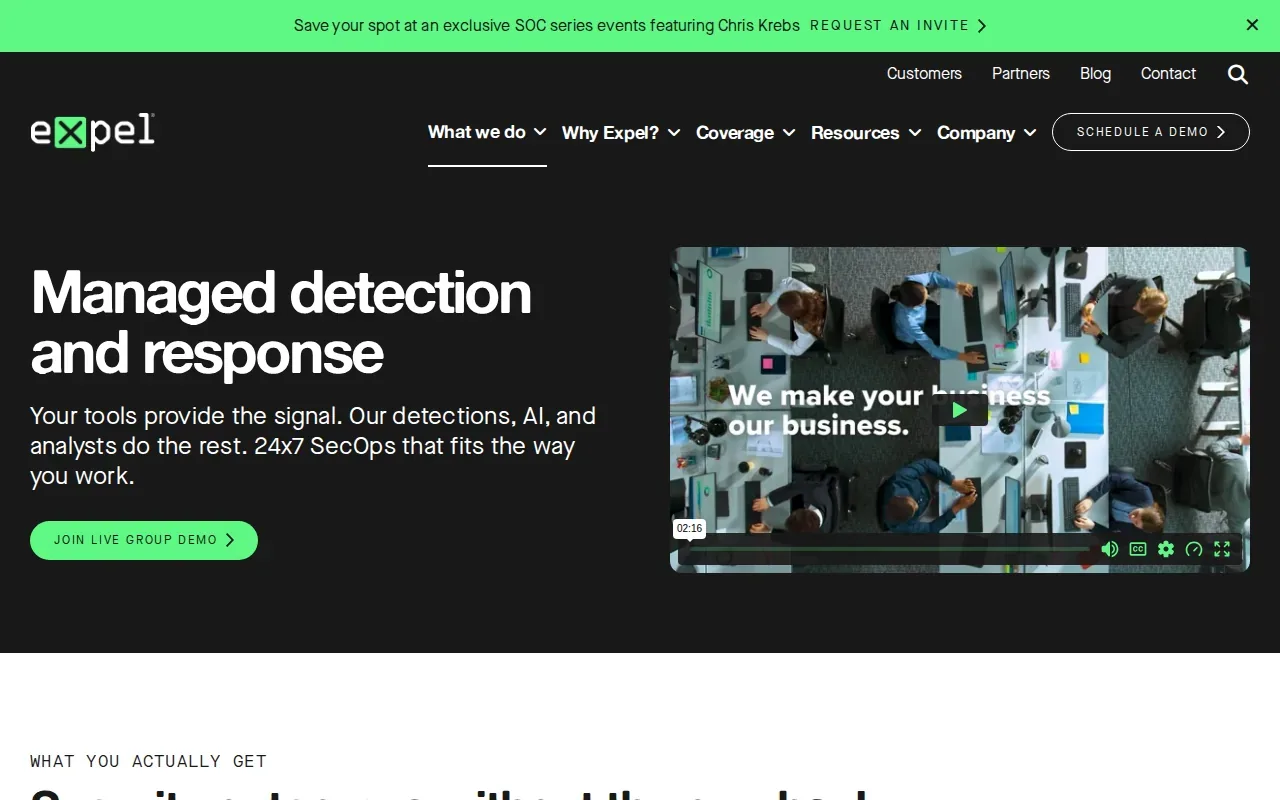Dismiss the green SOC events banner
This screenshot has width=1280, height=800.
[1252, 25]
